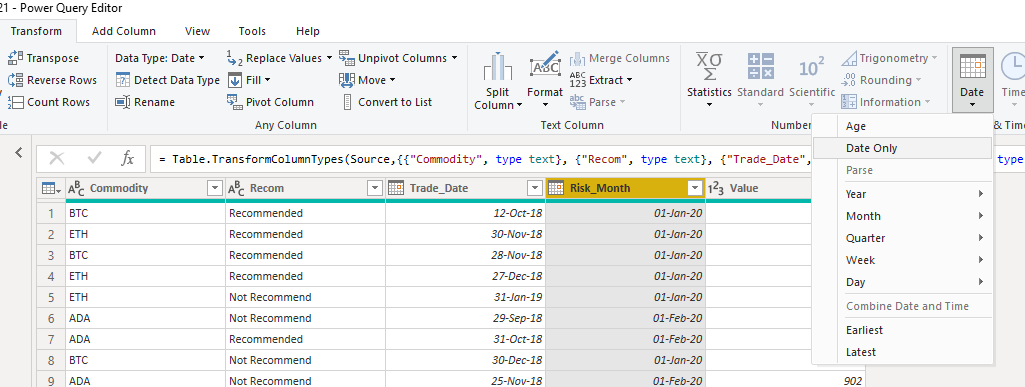
Task: Click Detect Data Type icon
Action: pyautogui.click(x=123, y=80)
